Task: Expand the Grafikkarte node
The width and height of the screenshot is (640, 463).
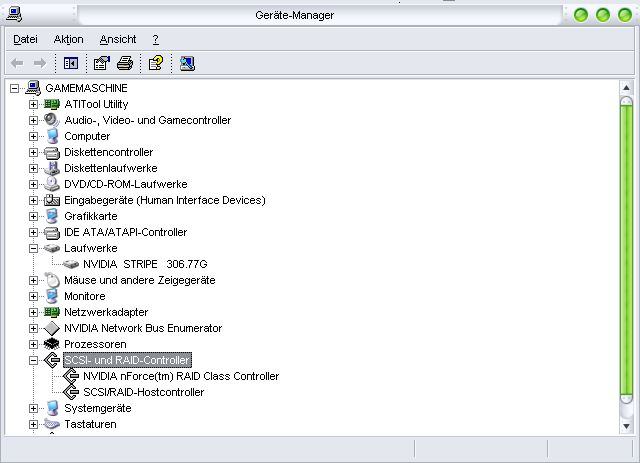Action: 33,216
